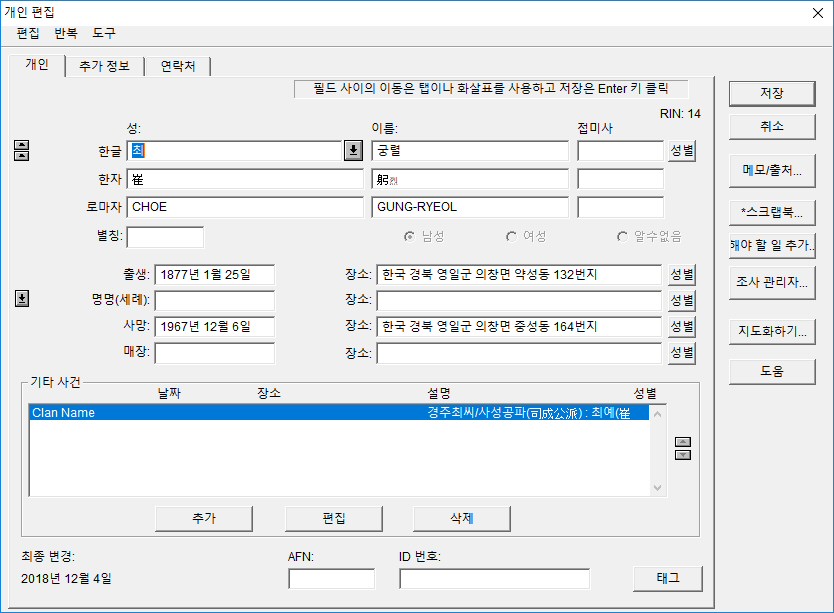Open the surname dropdown arrow next to 최
Image resolution: width=834 pixels, height=613 pixels.
click(x=353, y=151)
